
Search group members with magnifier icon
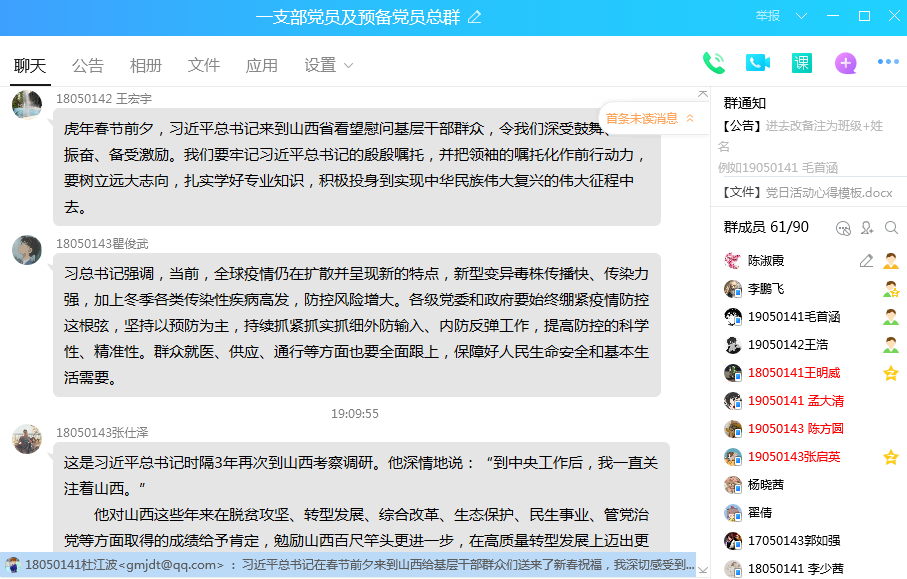click(x=891, y=228)
